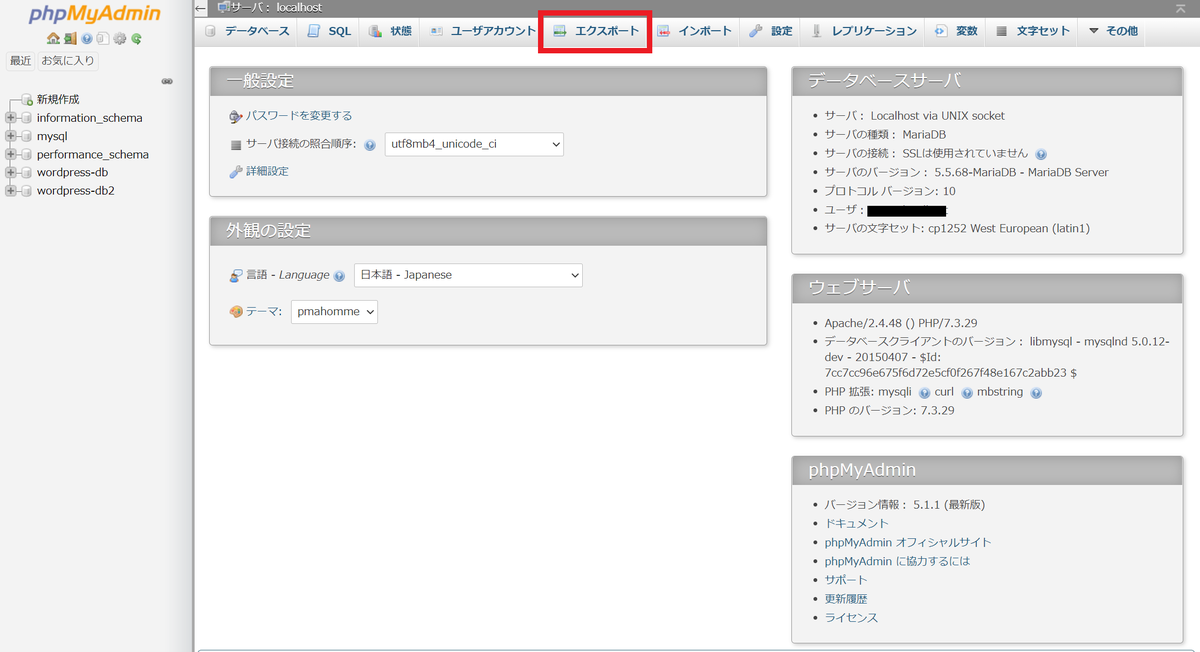Click the サーバ: localhost breadcrumb
This screenshot has width=1200, height=652.
(277, 7)
